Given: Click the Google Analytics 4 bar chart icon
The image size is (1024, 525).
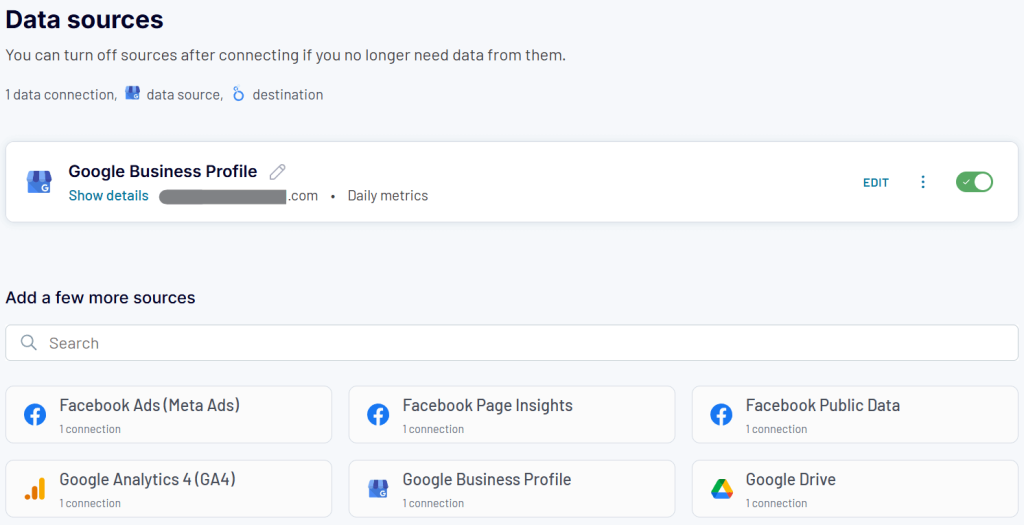Looking at the screenshot, I should 35,489.
